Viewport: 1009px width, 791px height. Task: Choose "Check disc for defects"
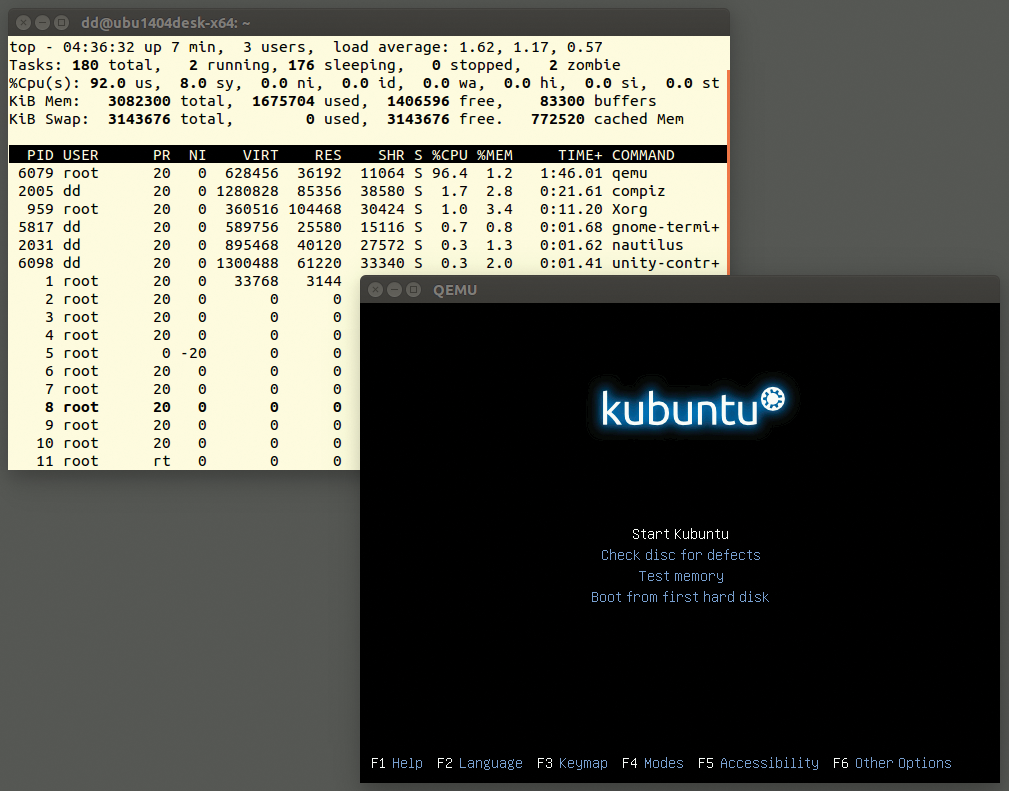tap(680, 554)
